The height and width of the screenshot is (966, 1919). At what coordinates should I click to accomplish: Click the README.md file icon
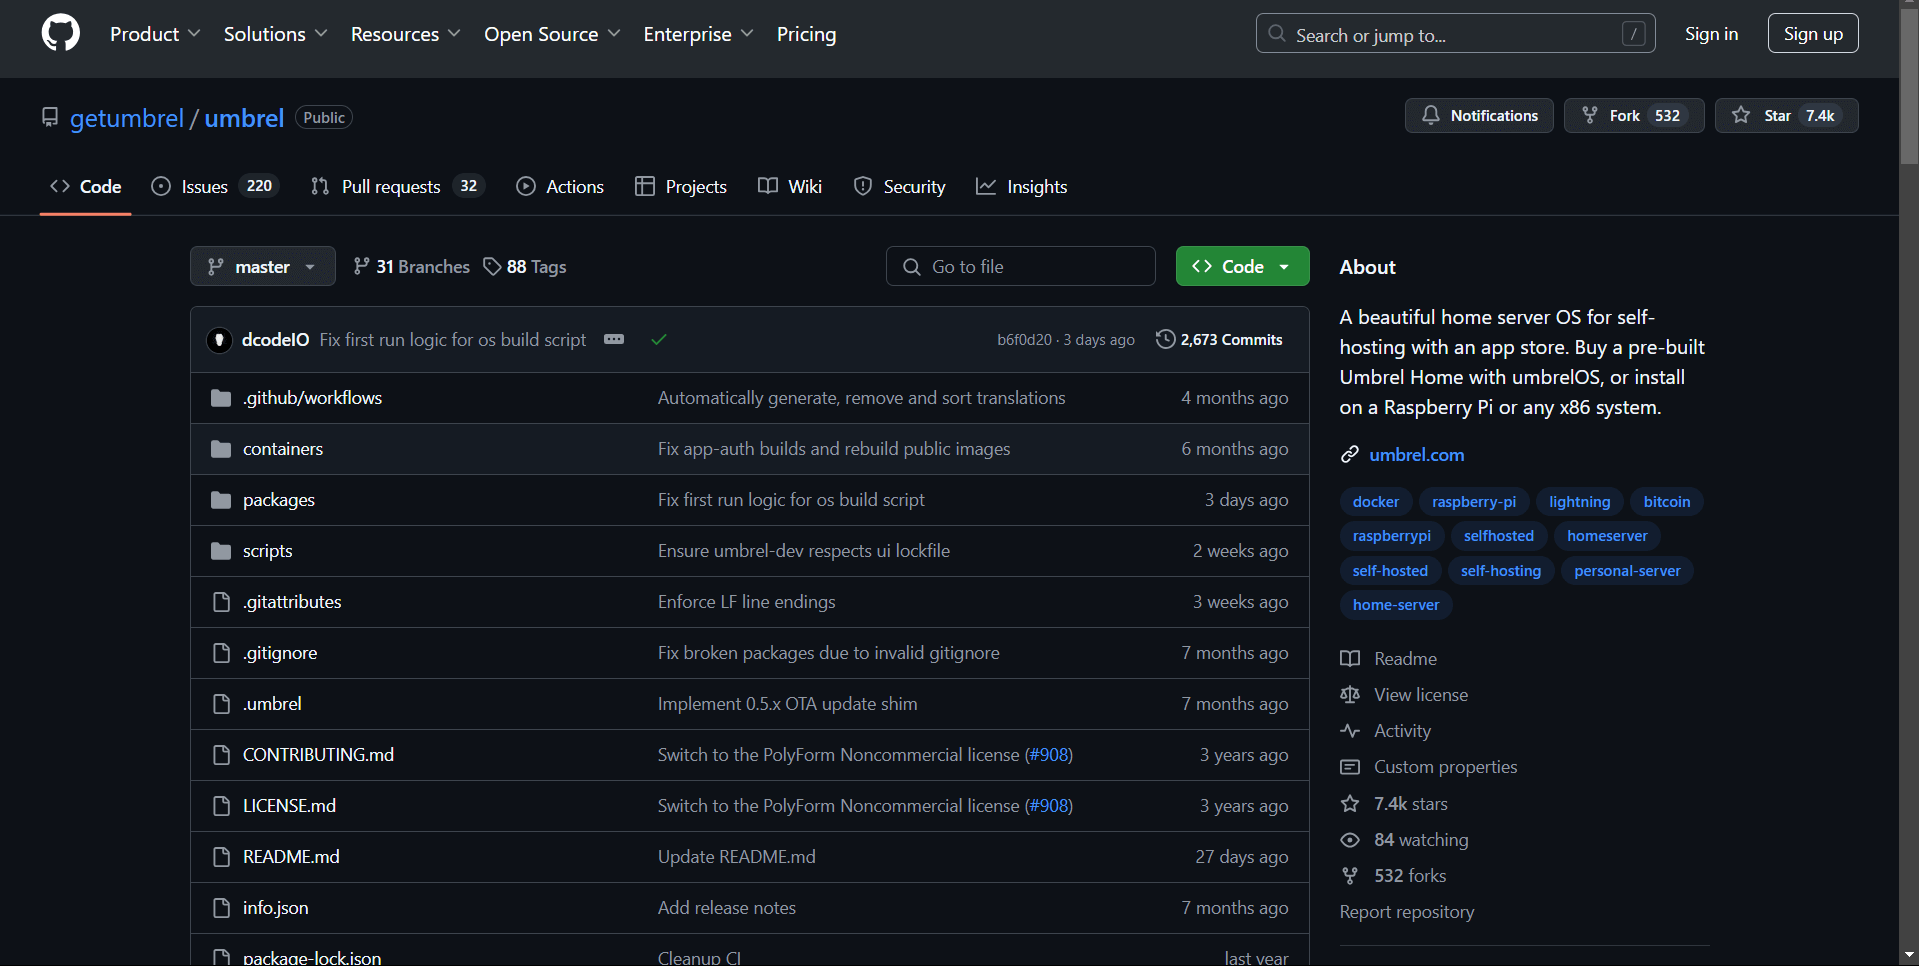click(x=221, y=857)
